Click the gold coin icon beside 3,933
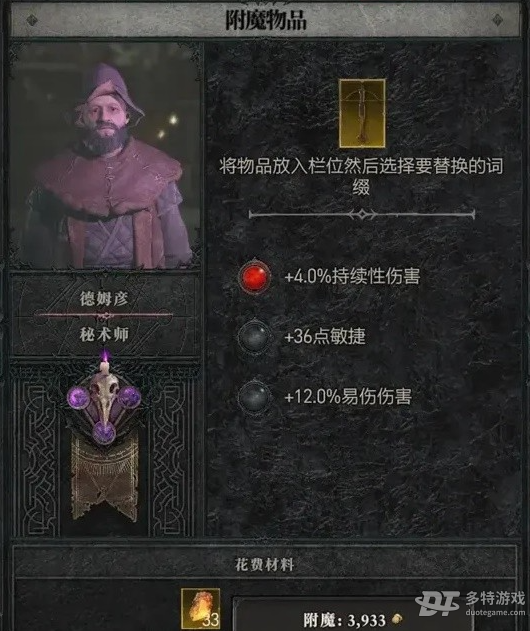This screenshot has height=631, width=530. pyautogui.click(x=396, y=619)
